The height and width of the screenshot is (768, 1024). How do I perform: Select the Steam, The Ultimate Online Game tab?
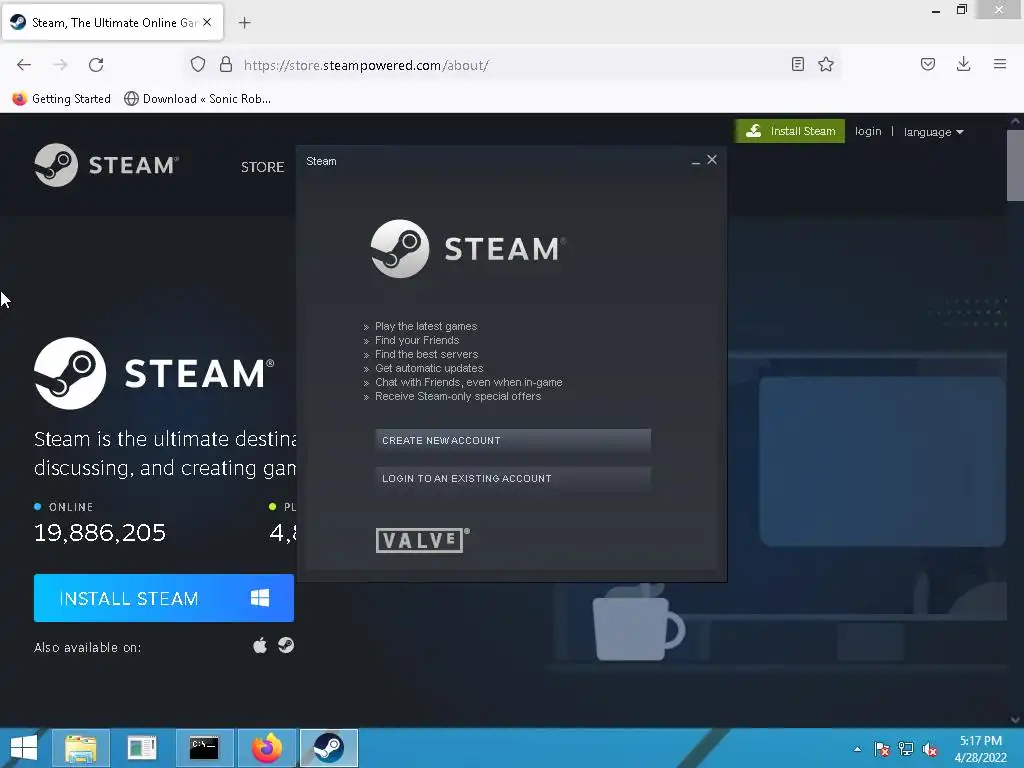click(113, 22)
